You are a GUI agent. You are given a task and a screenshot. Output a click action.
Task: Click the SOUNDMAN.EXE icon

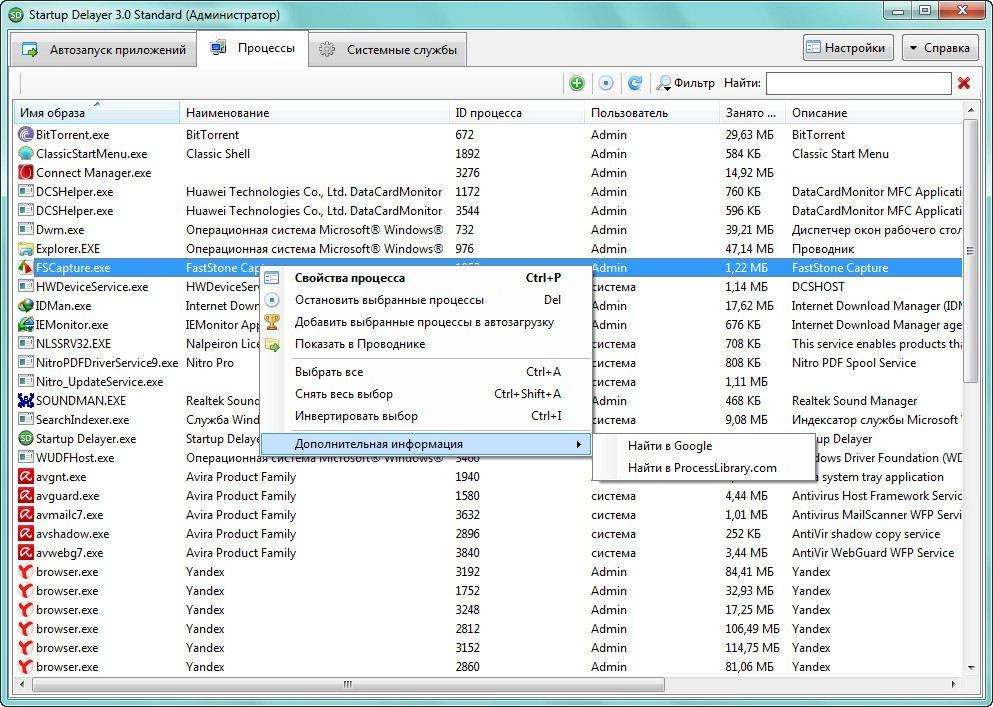click(25, 400)
